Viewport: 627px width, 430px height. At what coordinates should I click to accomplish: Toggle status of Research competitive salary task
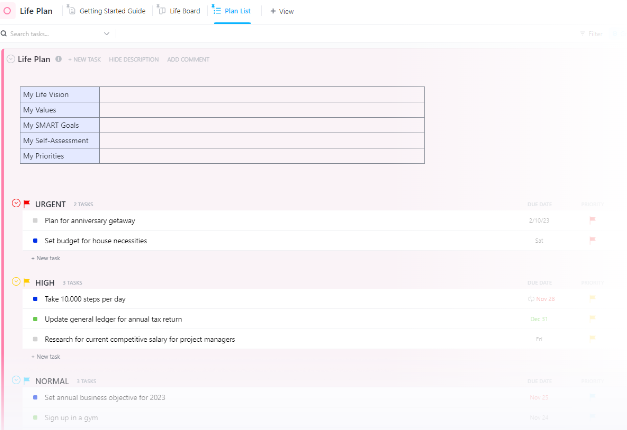click(x=35, y=339)
